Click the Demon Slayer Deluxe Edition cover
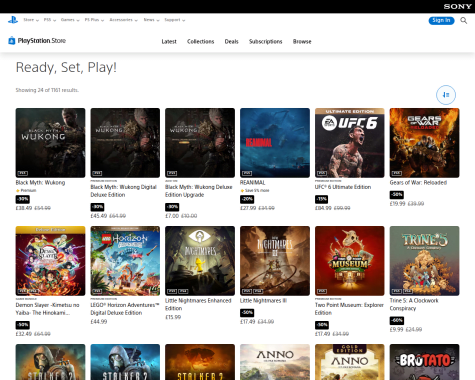The image size is (475, 380). 50,261
